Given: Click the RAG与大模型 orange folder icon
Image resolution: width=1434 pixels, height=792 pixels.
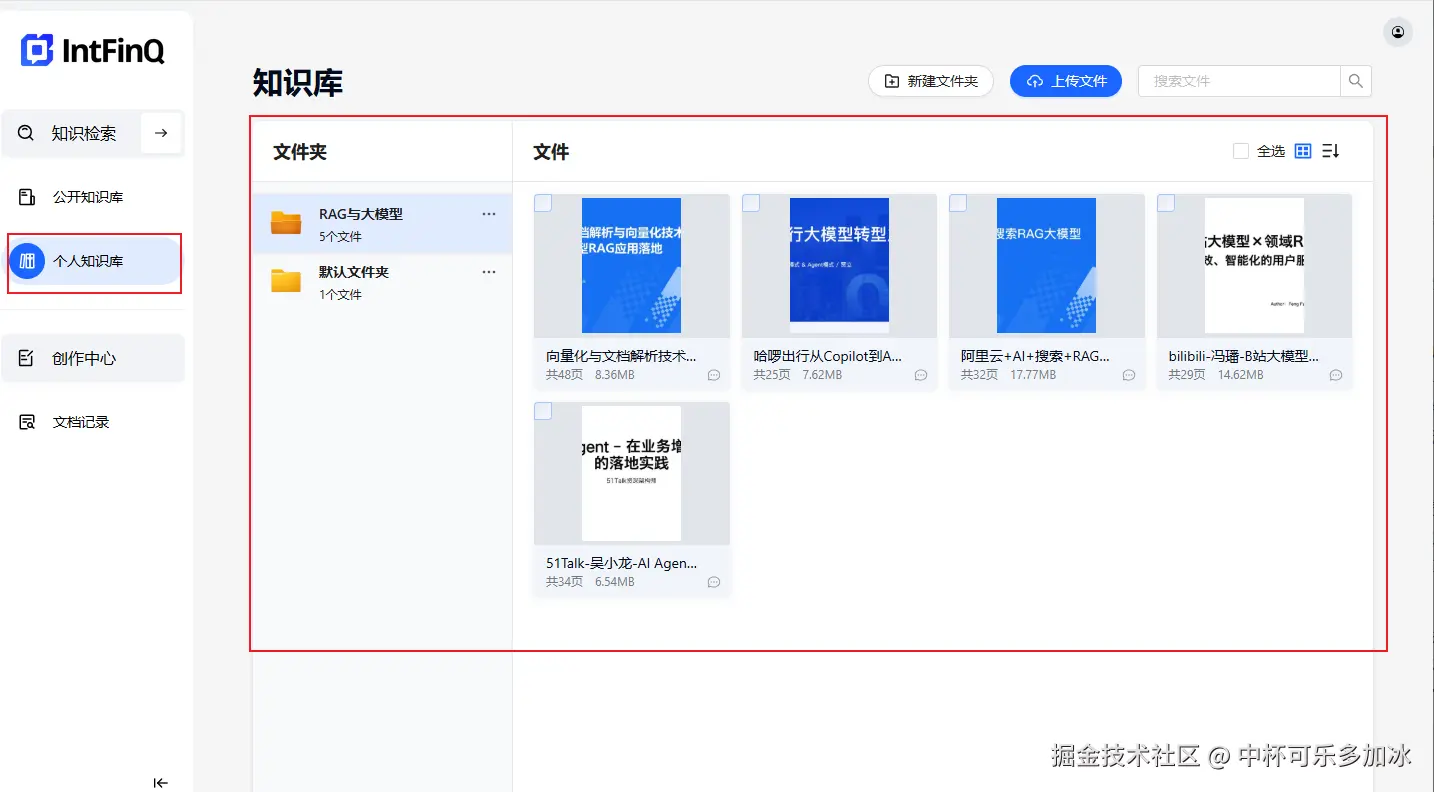Looking at the screenshot, I should (286, 223).
